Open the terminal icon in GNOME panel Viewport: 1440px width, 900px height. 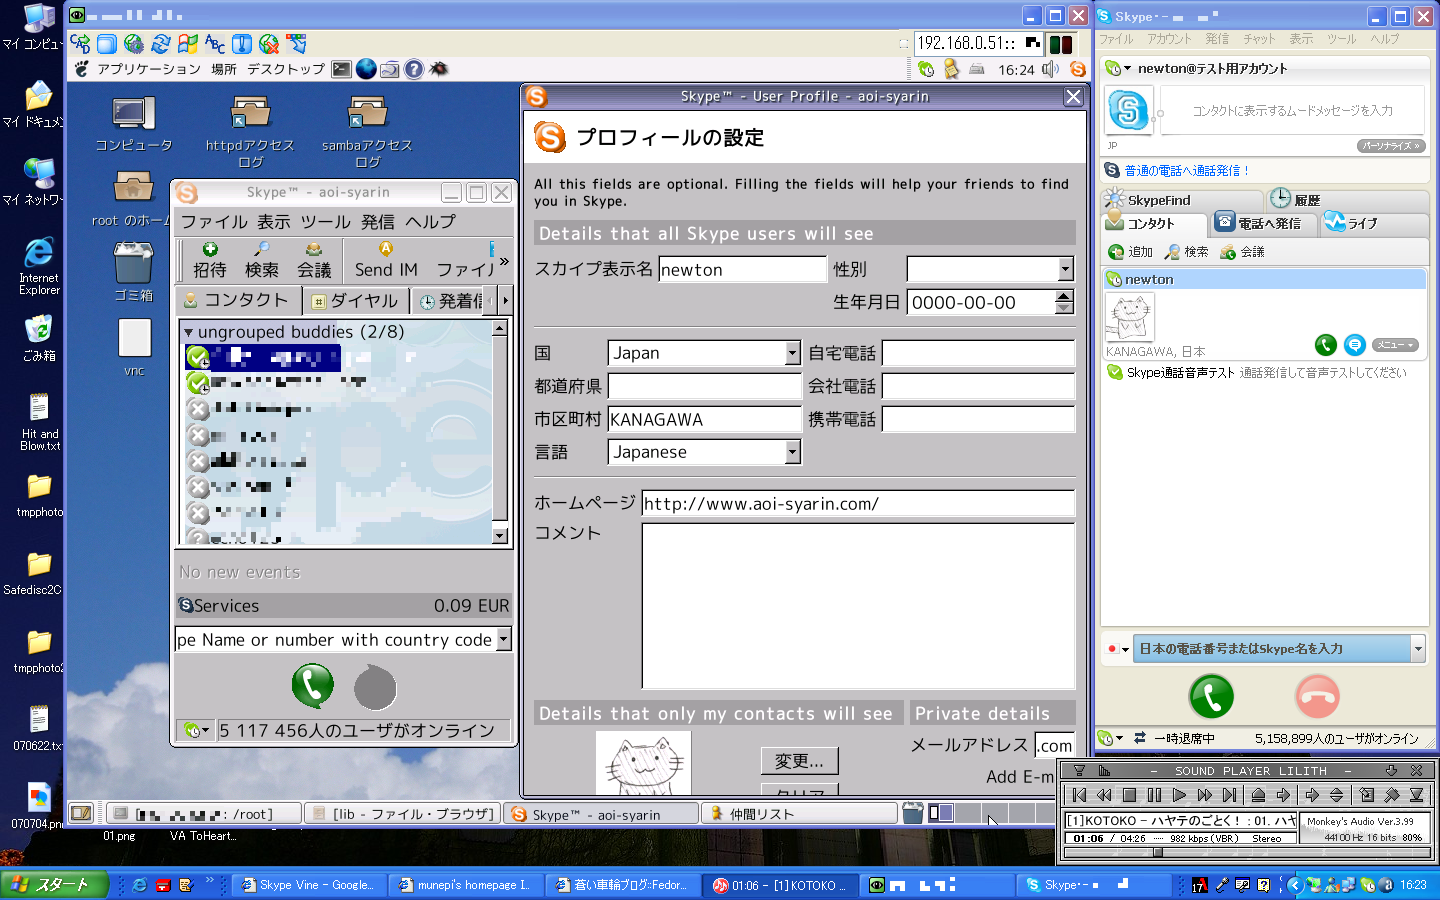pos(342,69)
